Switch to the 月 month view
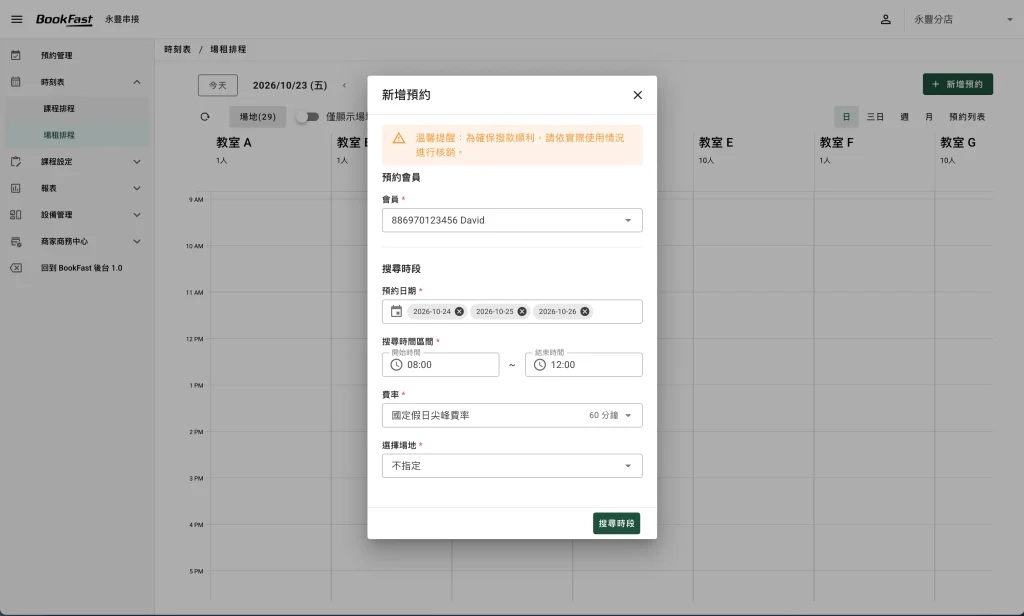This screenshot has width=1024, height=616. tap(929, 117)
